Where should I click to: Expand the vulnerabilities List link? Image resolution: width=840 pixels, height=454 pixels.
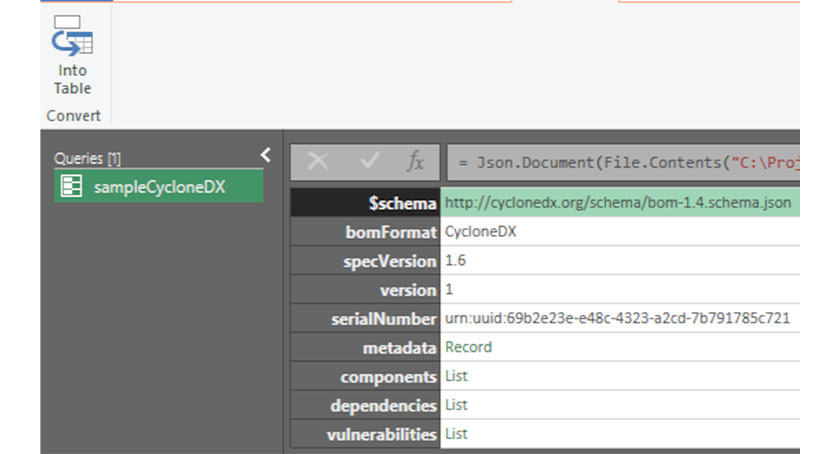[456, 435]
